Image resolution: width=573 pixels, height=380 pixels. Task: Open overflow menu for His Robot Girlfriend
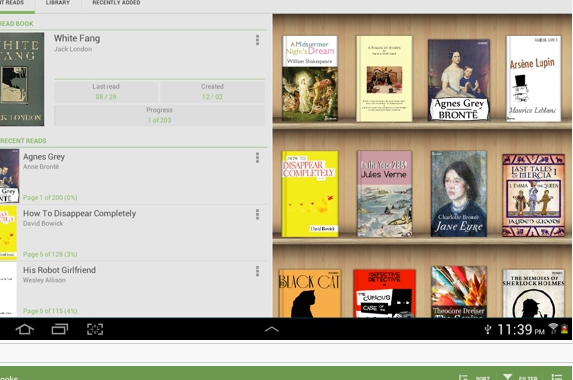(x=257, y=271)
